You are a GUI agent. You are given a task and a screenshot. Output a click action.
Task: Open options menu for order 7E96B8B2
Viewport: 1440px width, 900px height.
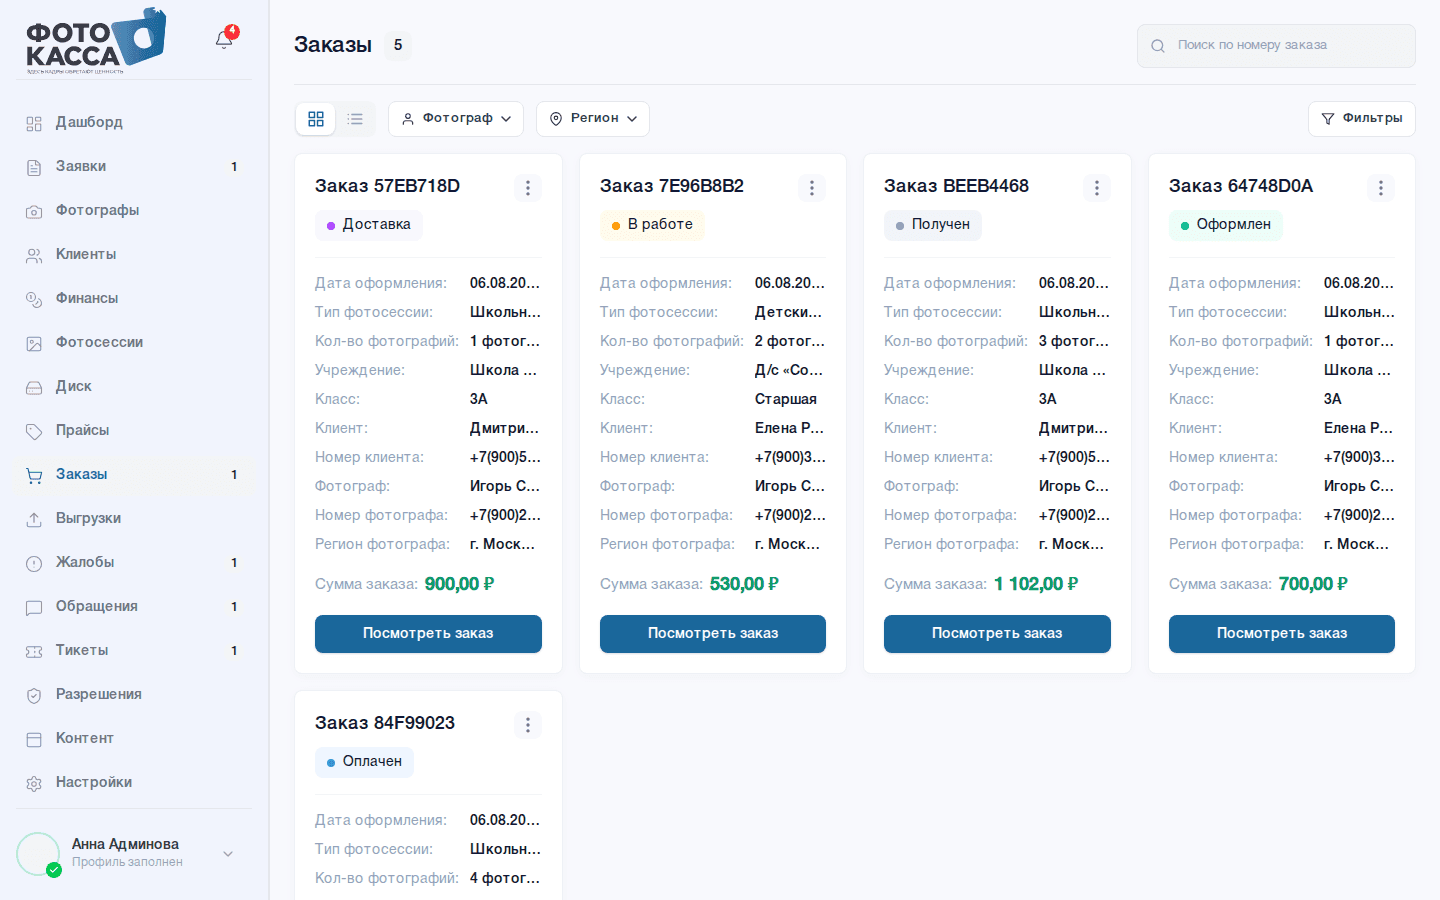click(x=812, y=188)
